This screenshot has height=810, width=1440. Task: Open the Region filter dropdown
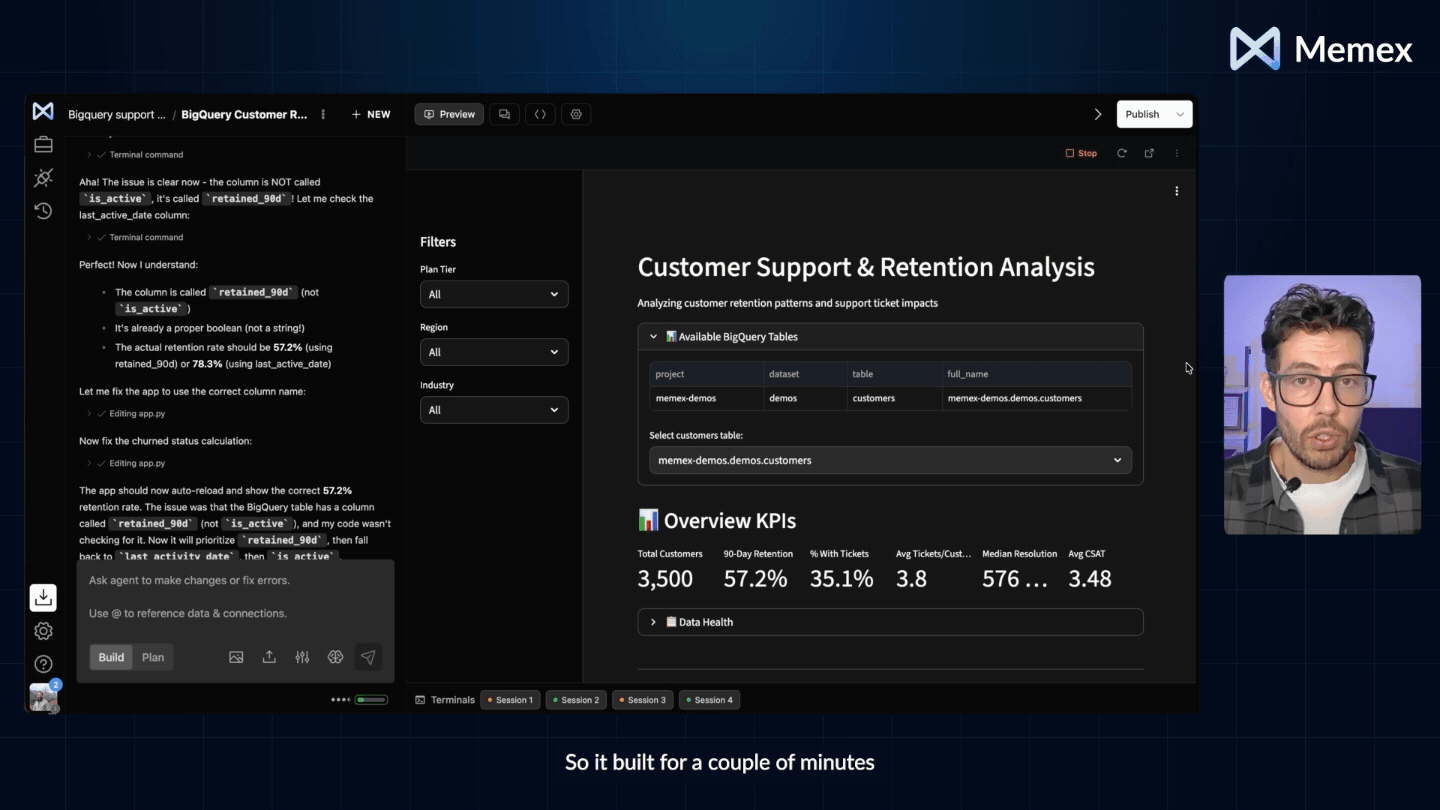click(x=494, y=352)
